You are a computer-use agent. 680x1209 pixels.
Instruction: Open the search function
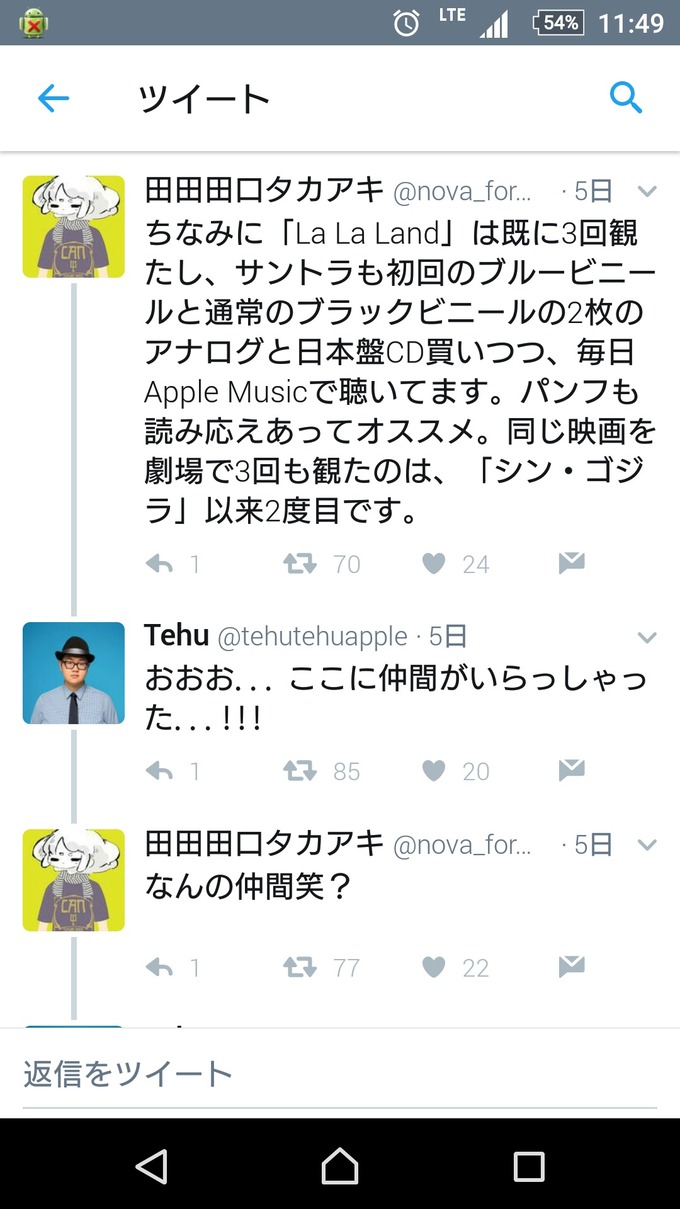[x=626, y=97]
